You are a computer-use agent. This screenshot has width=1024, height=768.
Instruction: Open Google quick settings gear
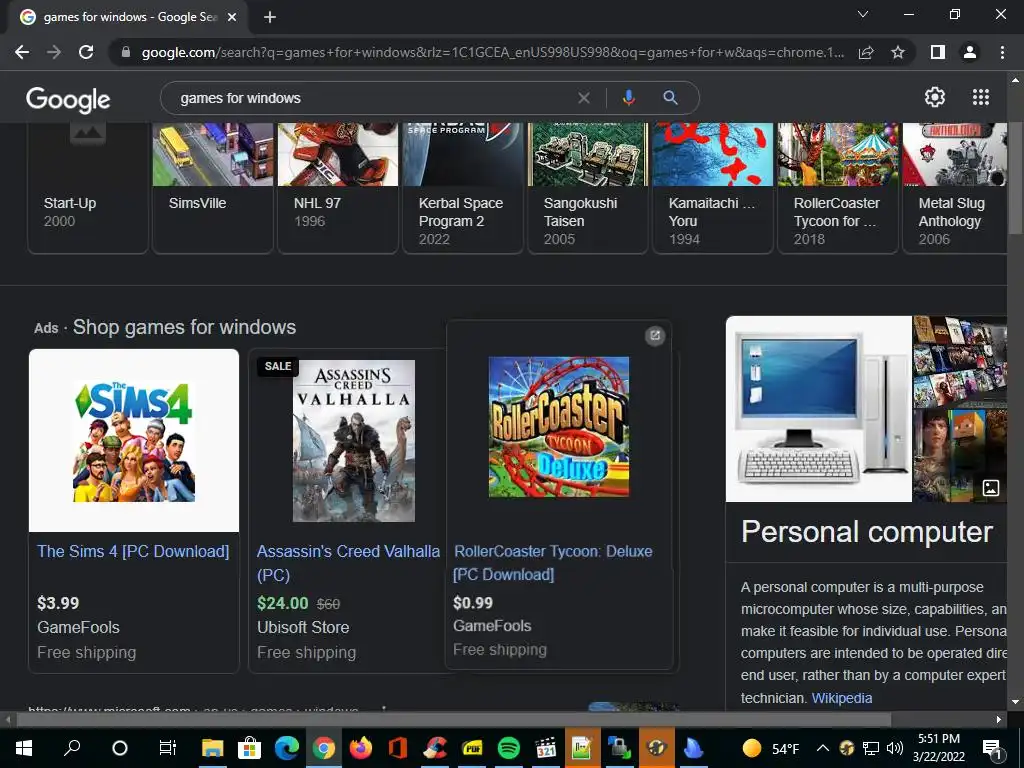935,97
